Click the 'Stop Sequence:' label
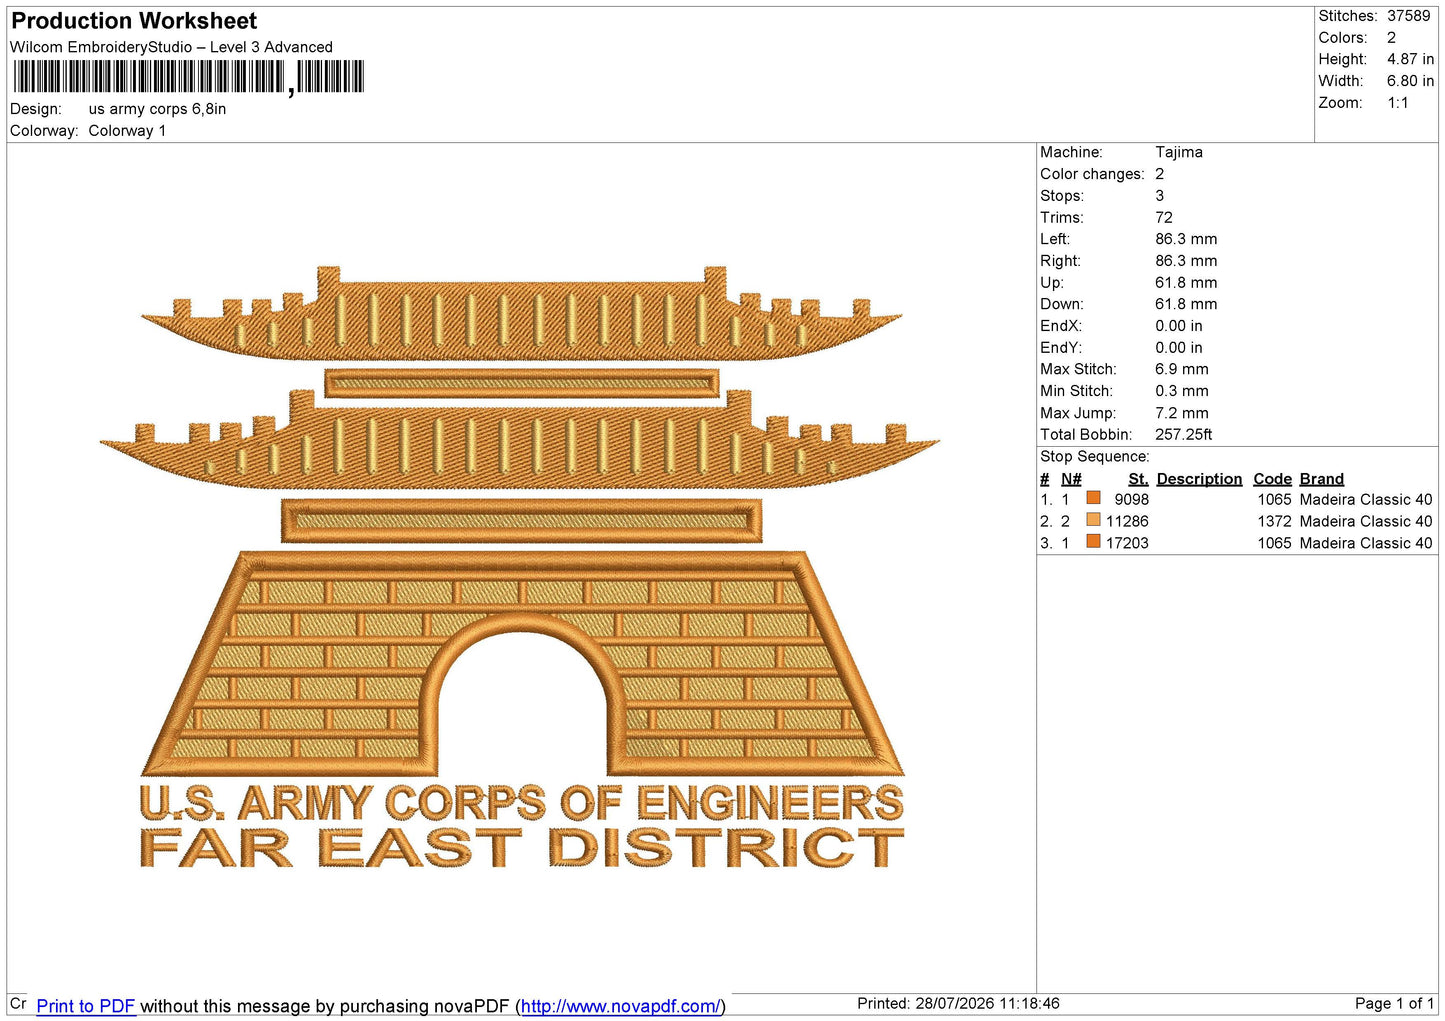Viewport: 1445px width, 1021px height. point(1095,456)
